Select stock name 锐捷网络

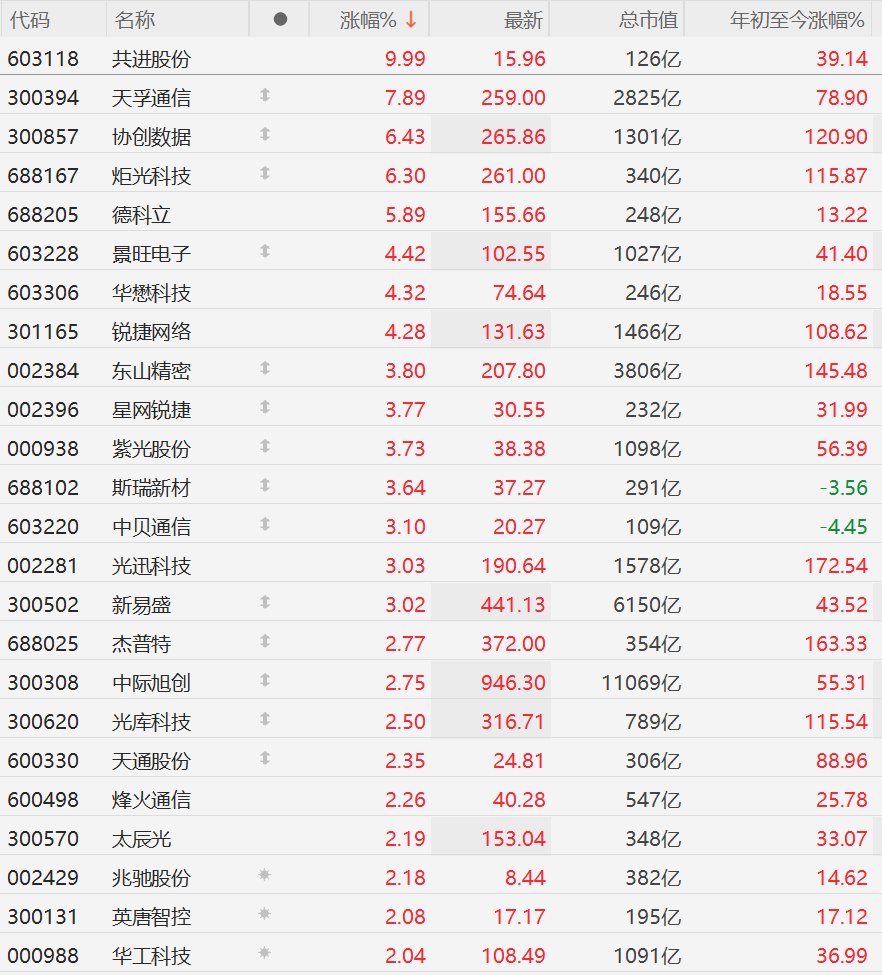click(x=151, y=332)
